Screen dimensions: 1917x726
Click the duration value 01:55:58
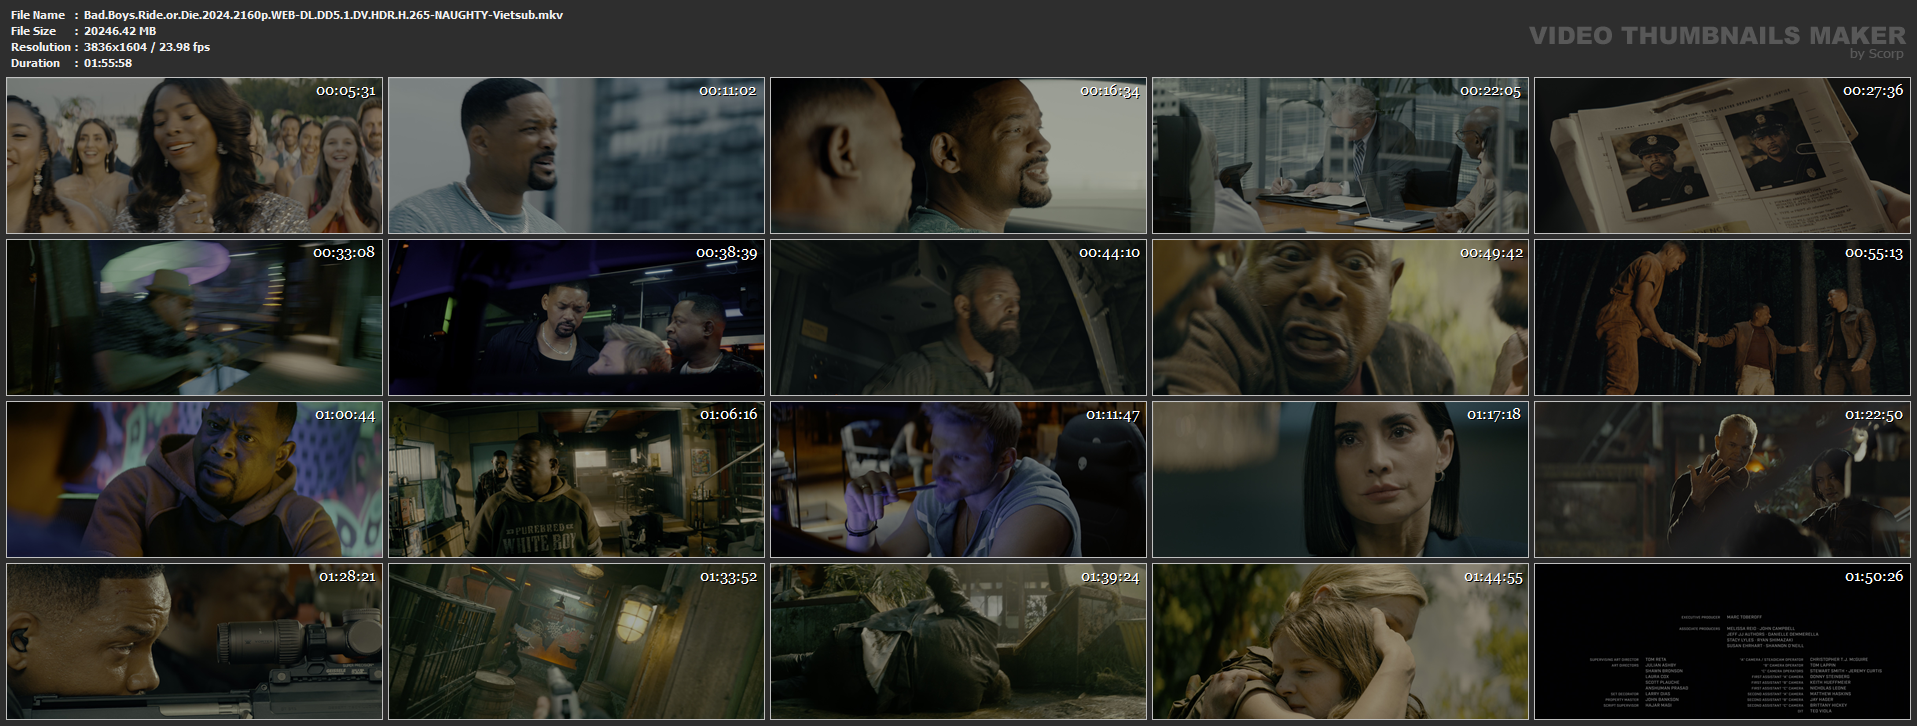pyautogui.click(x=108, y=63)
